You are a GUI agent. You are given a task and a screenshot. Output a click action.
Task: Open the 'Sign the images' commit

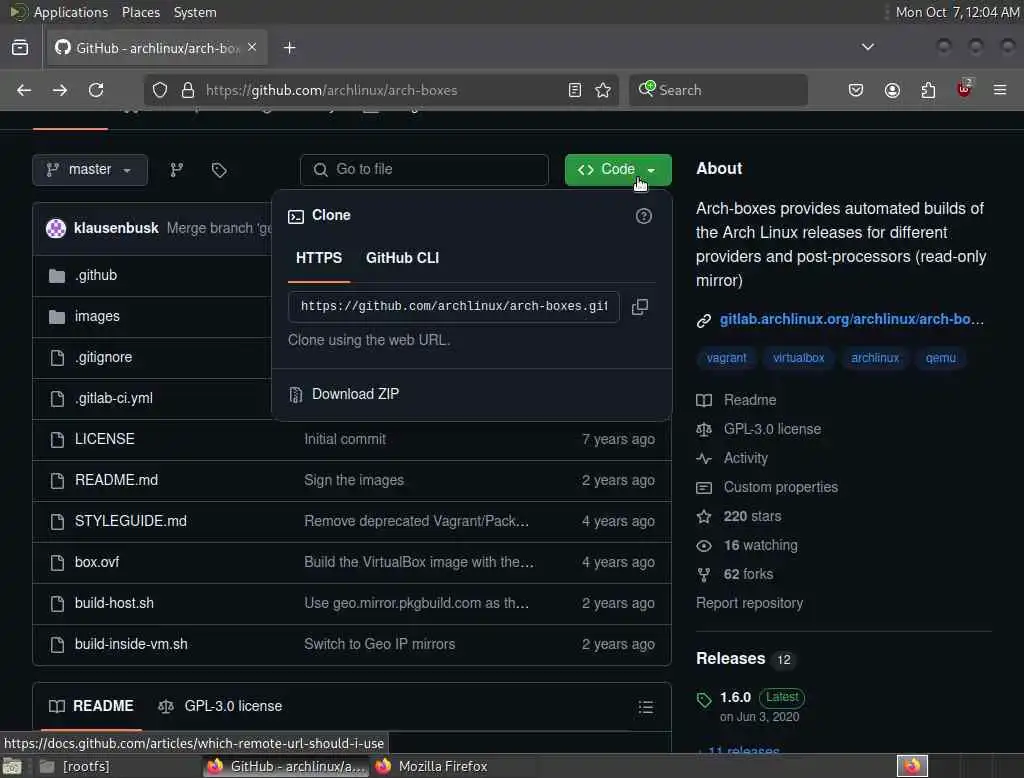[354, 480]
